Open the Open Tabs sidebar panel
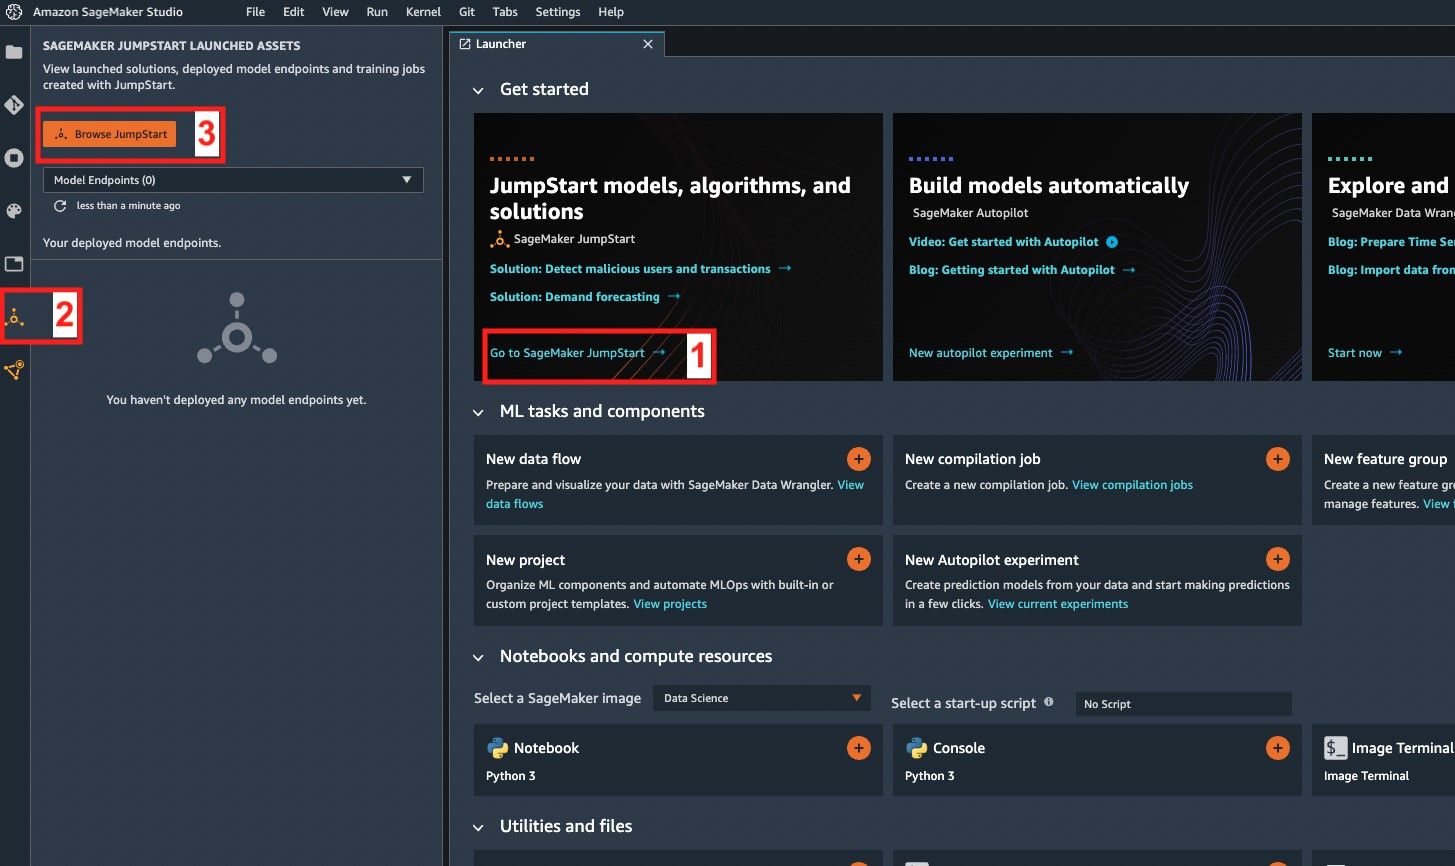Viewport: 1455px width, 866px height. coord(15,265)
